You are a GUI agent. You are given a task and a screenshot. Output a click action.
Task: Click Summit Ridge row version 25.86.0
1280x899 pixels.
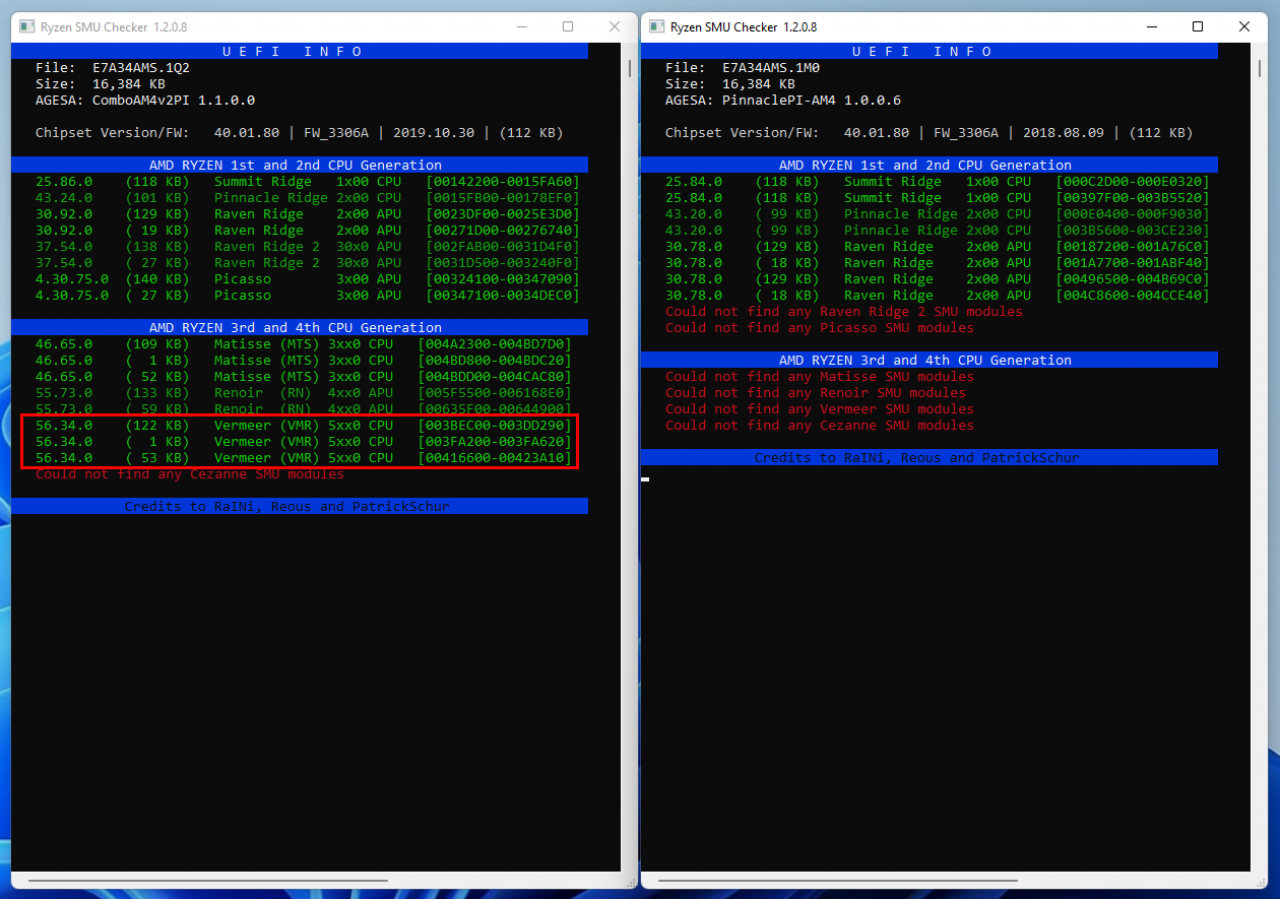pos(64,182)
